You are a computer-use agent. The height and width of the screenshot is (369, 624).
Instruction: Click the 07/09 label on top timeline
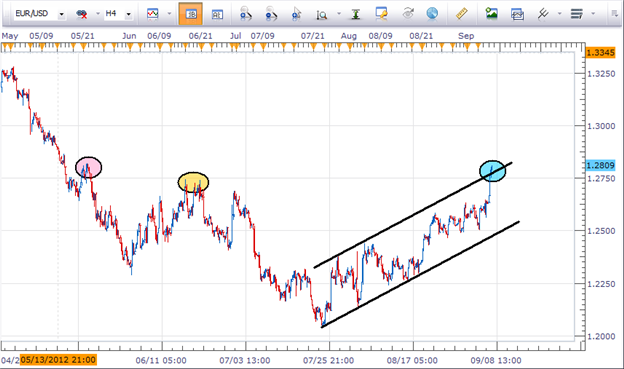click(263, 36)
